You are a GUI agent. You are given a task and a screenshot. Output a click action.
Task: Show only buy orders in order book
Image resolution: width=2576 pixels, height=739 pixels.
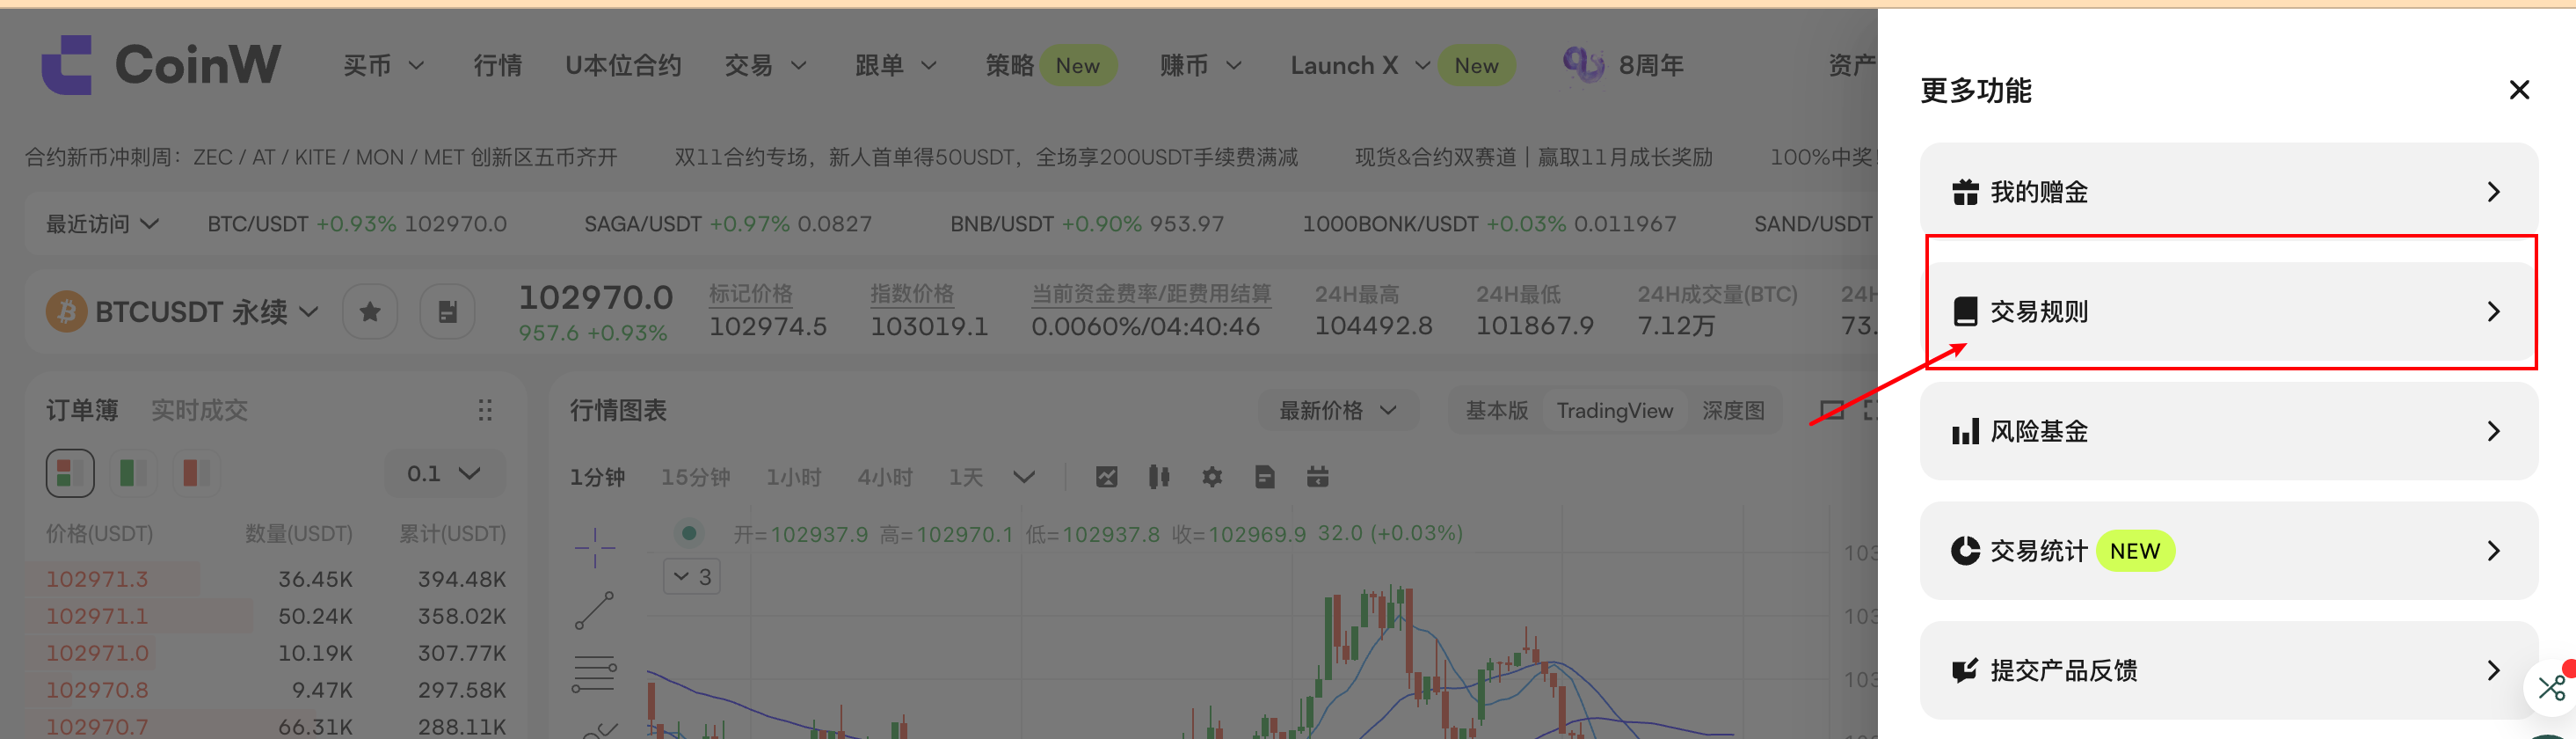click(132, 473)
